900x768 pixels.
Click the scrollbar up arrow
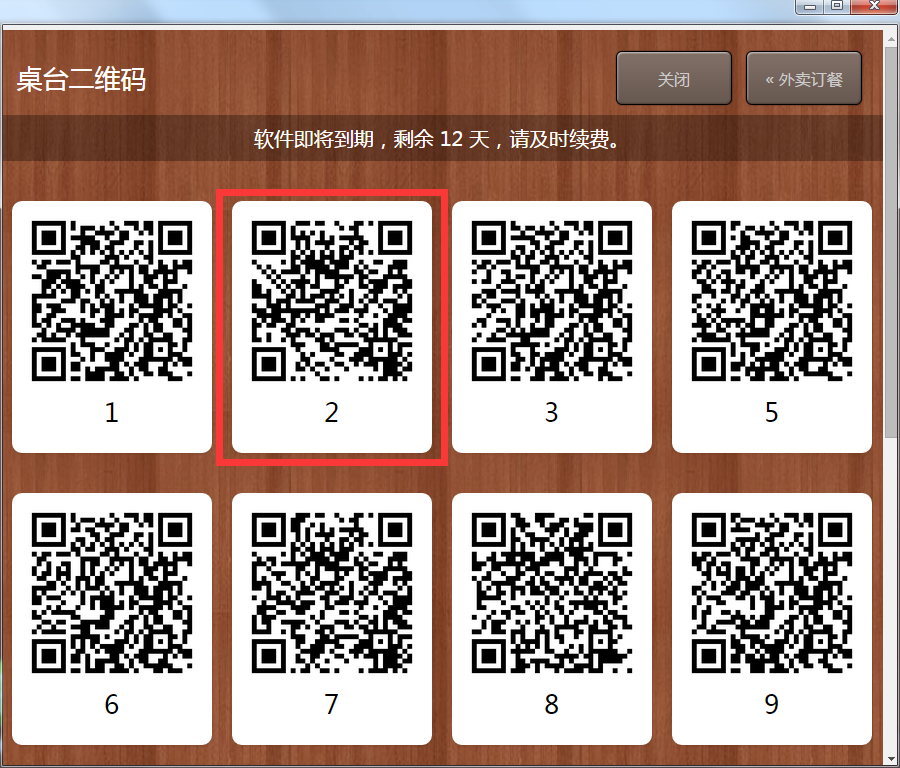[x=891, y=38]
